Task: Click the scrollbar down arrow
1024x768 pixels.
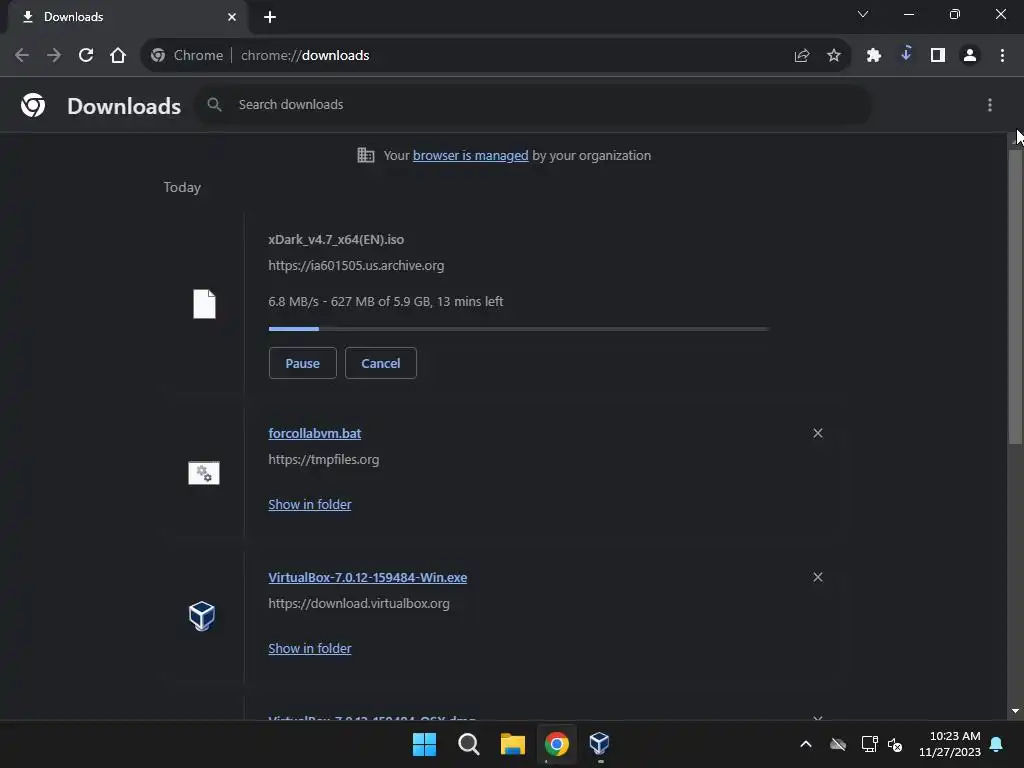Action: [1016, 711]
